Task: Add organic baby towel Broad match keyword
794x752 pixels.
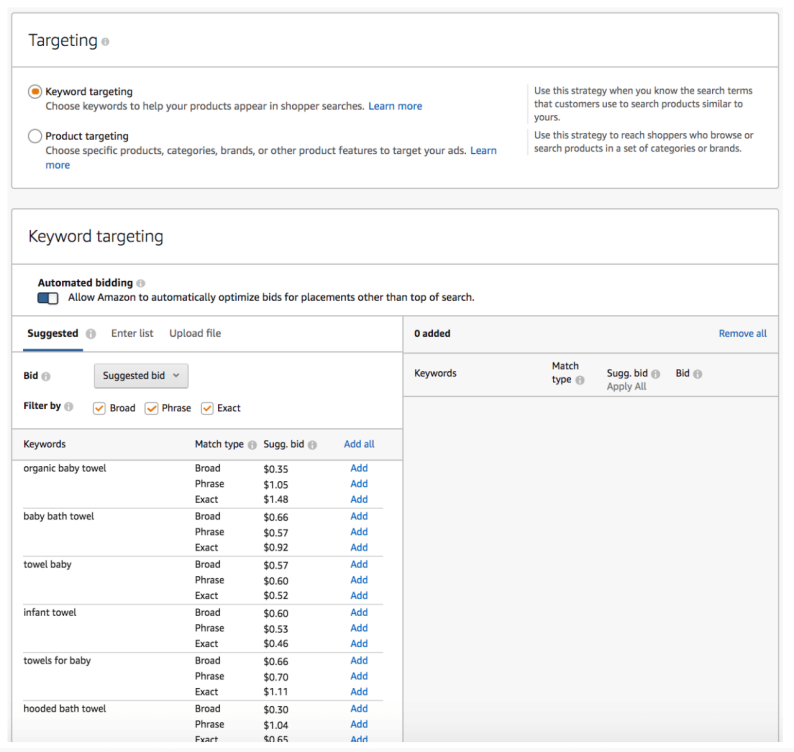Action: [x=359, y=468]
